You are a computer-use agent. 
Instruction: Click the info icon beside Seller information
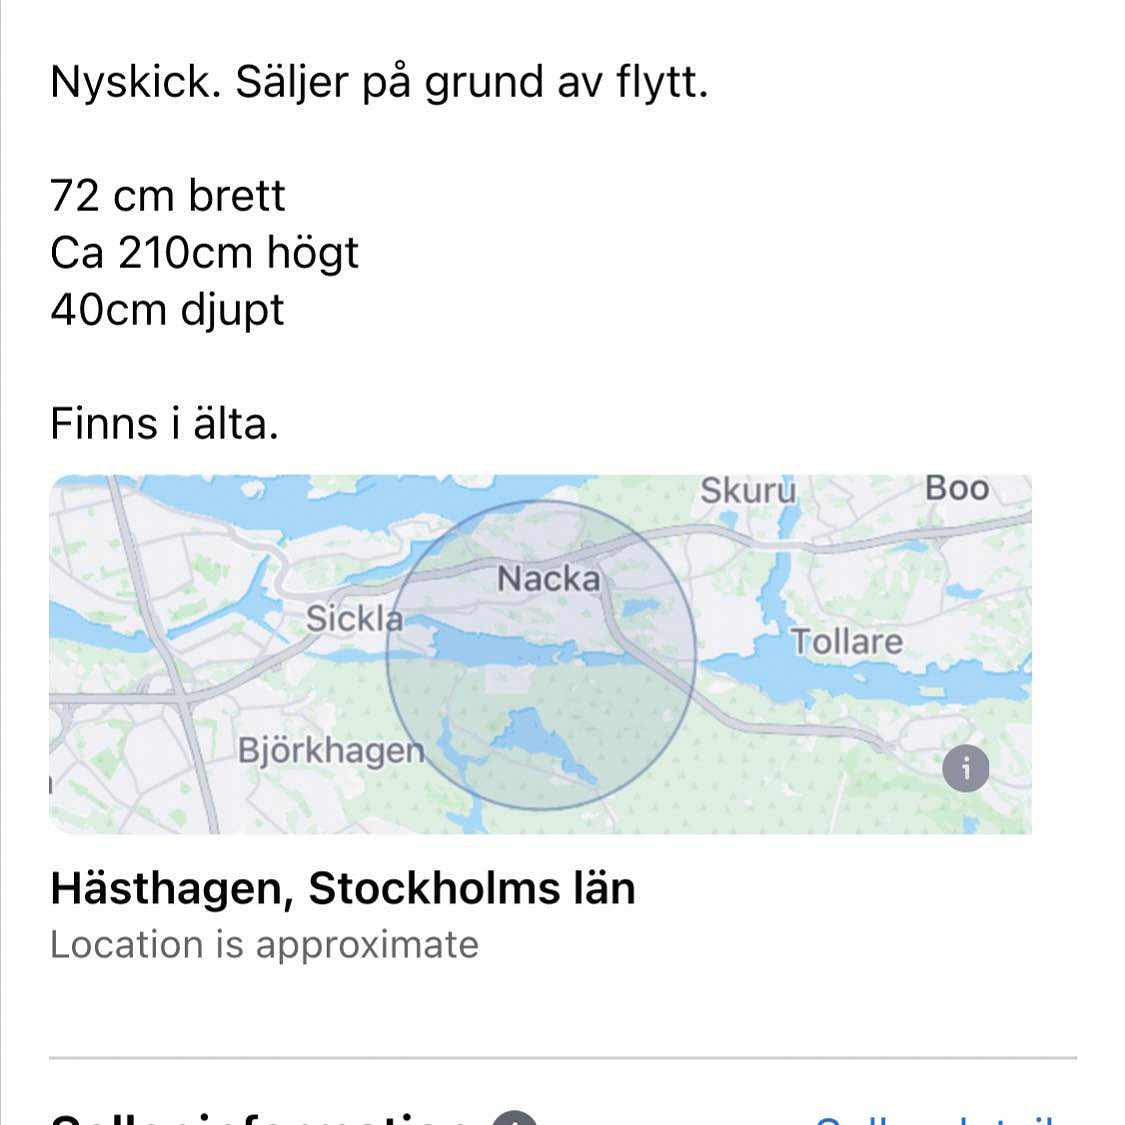tap(514, 1118)
